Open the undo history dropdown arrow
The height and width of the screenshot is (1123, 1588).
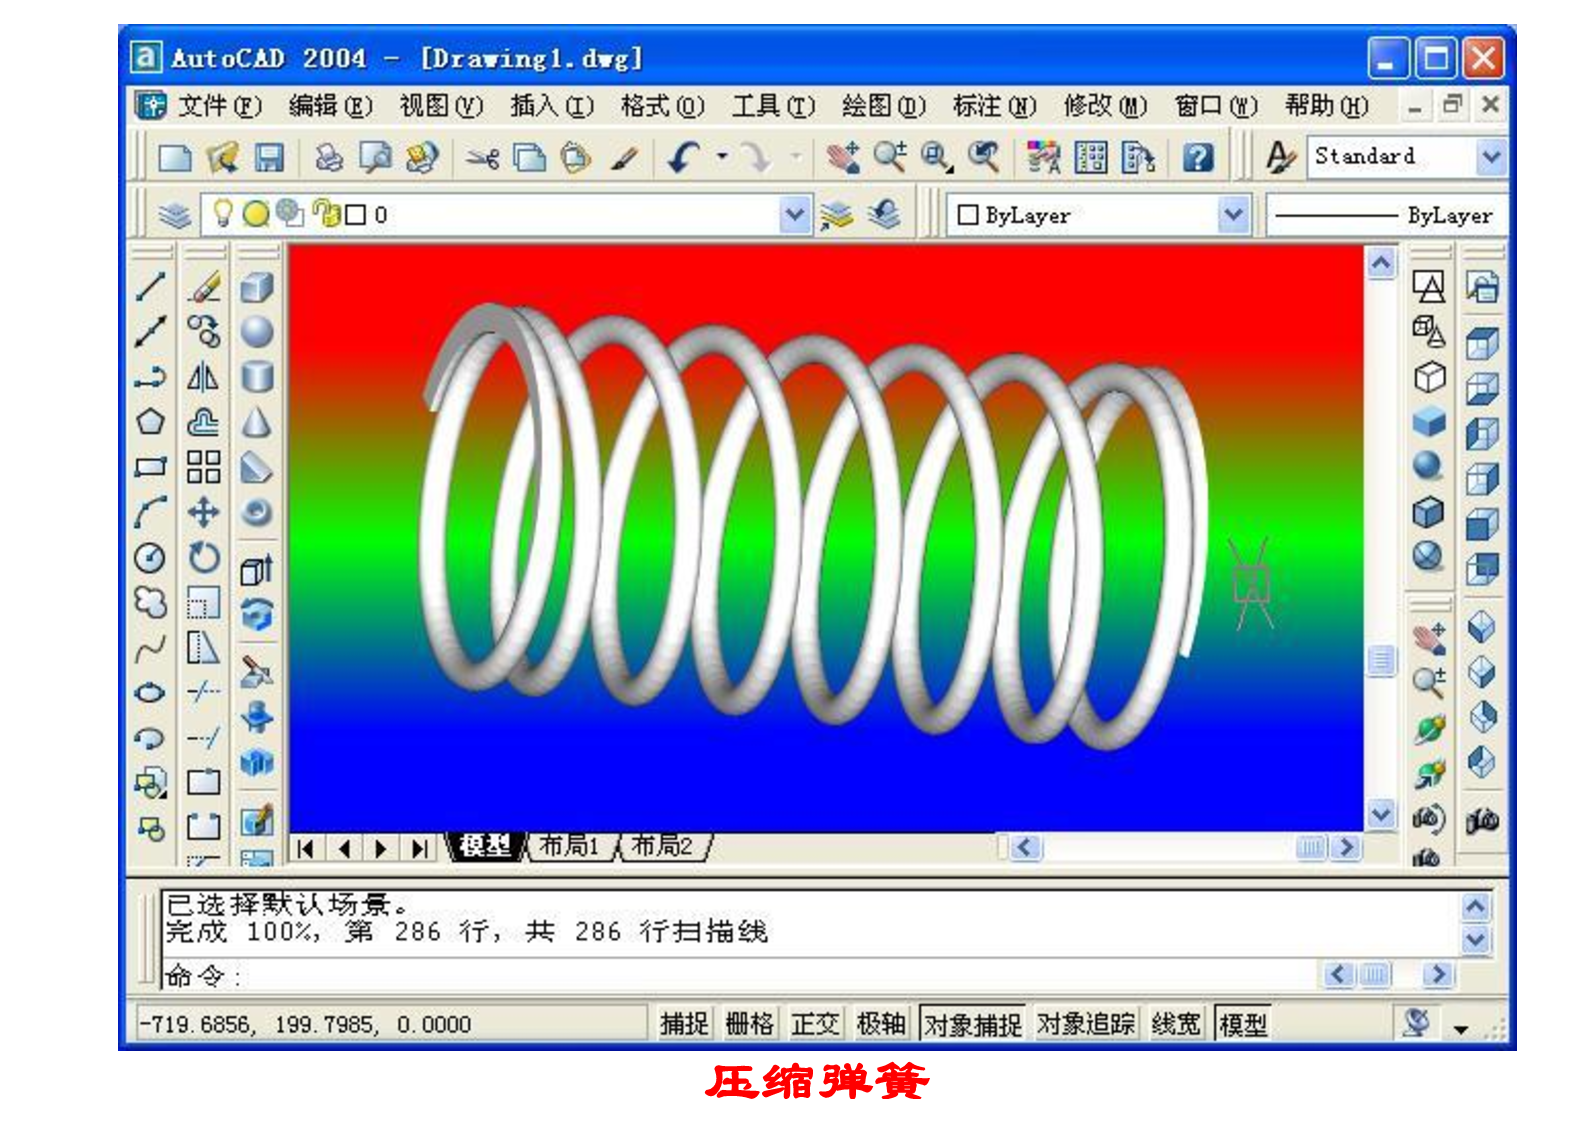(x=722, y=156)
